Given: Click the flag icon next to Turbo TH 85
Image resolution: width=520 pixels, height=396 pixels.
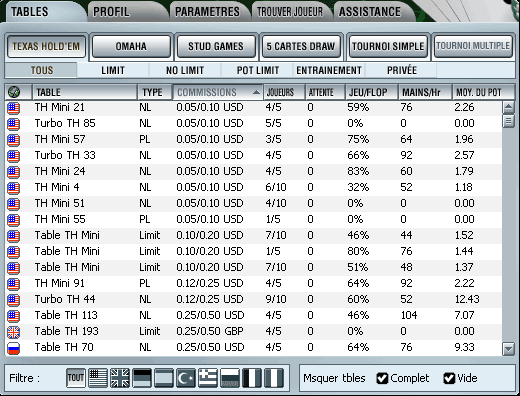Looking at the screenshot, I should click(x=13, y=124).
